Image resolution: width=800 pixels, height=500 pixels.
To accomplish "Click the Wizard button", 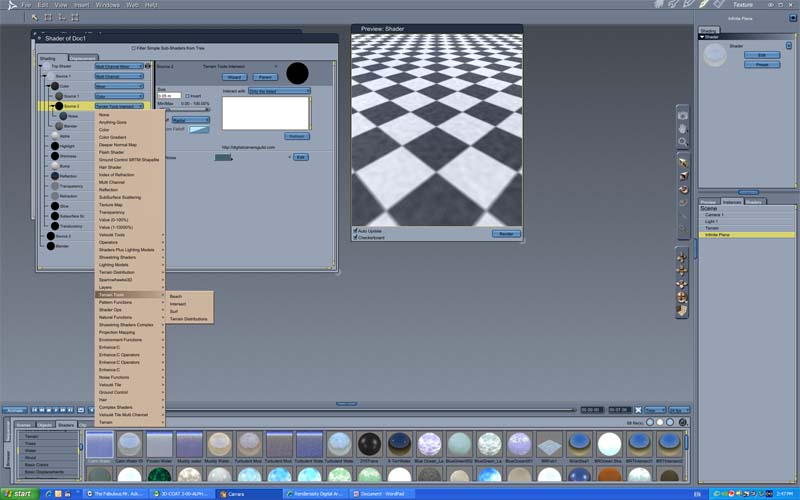I will (234, 76).
